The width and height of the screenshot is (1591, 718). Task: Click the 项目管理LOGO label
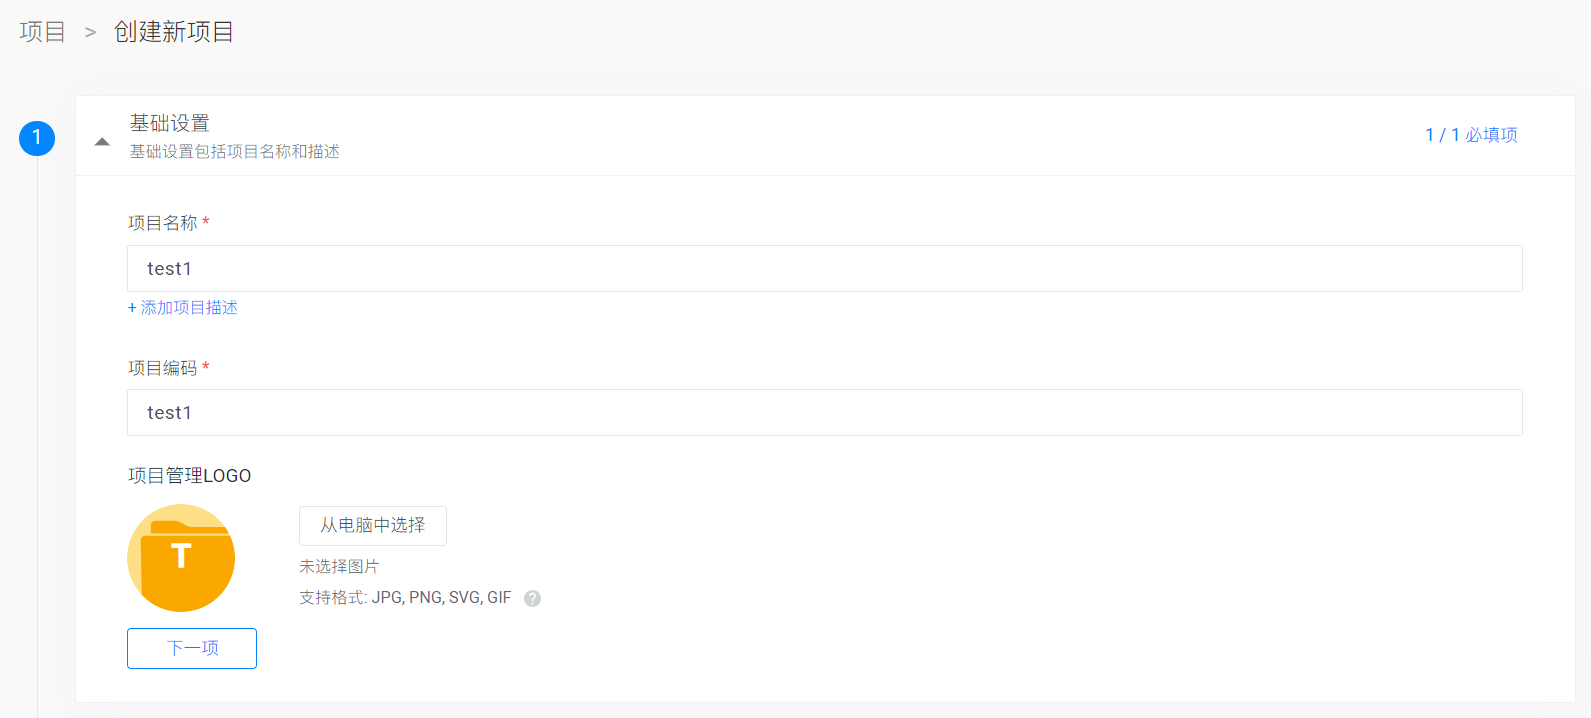point(190,476)
